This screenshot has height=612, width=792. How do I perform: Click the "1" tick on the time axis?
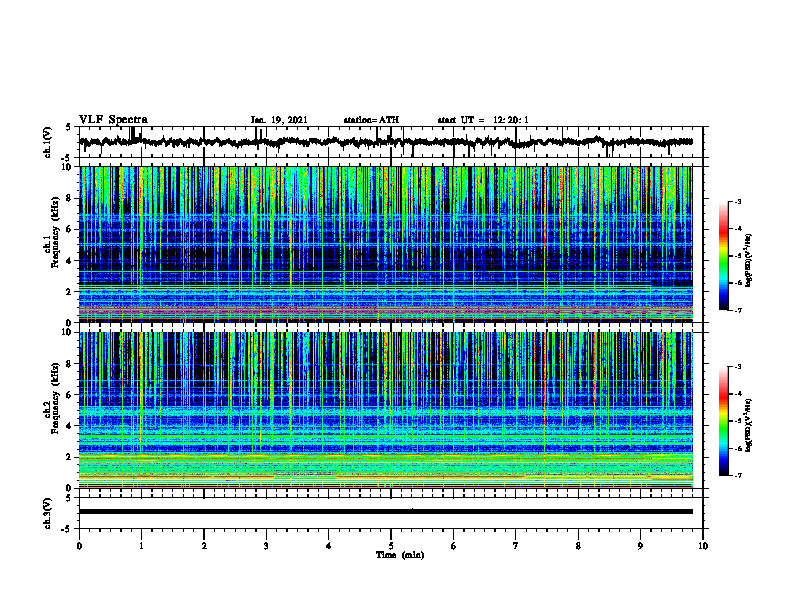click(141, 546)
